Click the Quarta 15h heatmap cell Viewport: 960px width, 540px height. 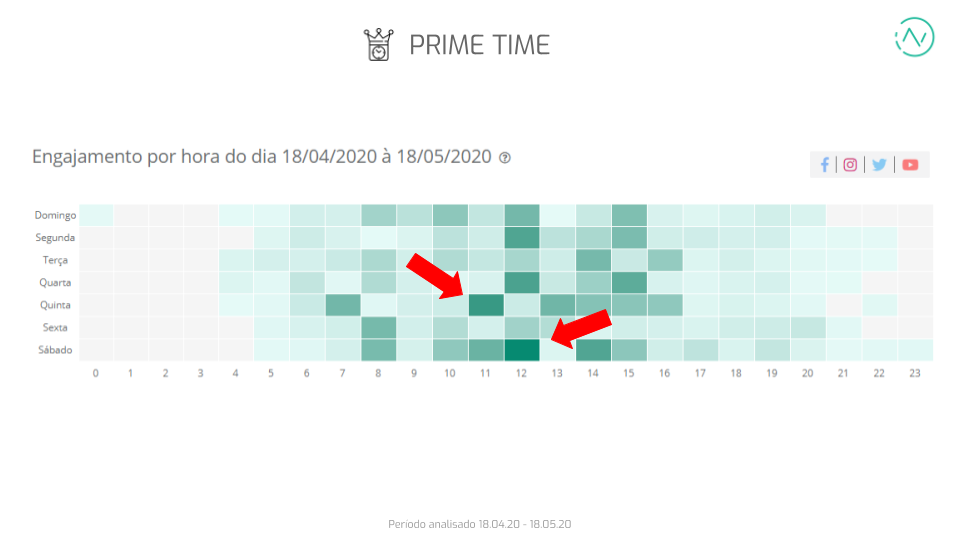click(x=629, y=282)
